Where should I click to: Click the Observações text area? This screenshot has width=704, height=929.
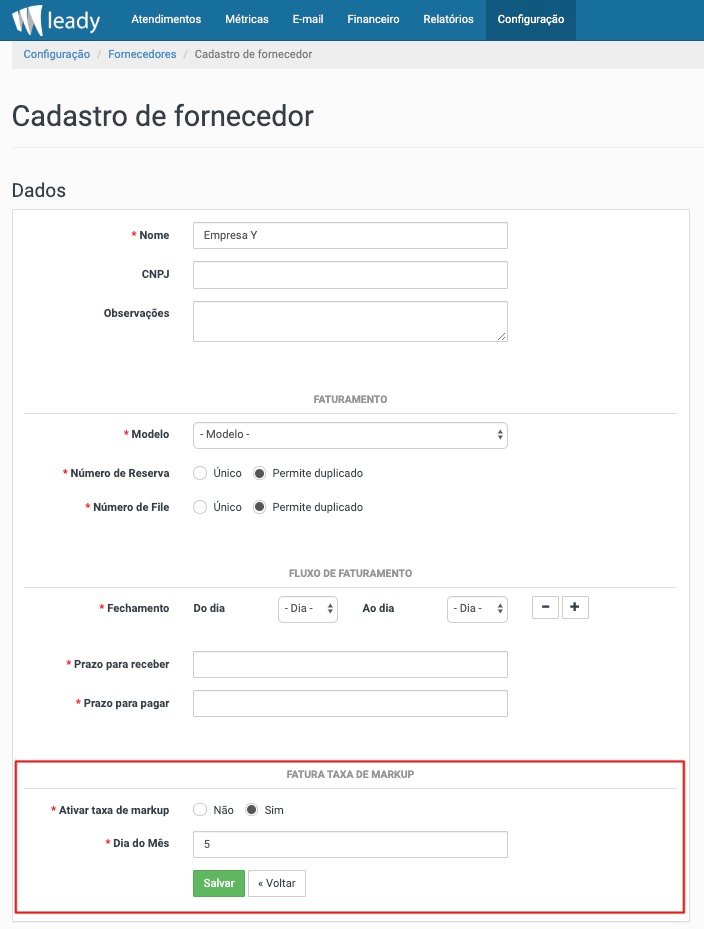[350, 321]
